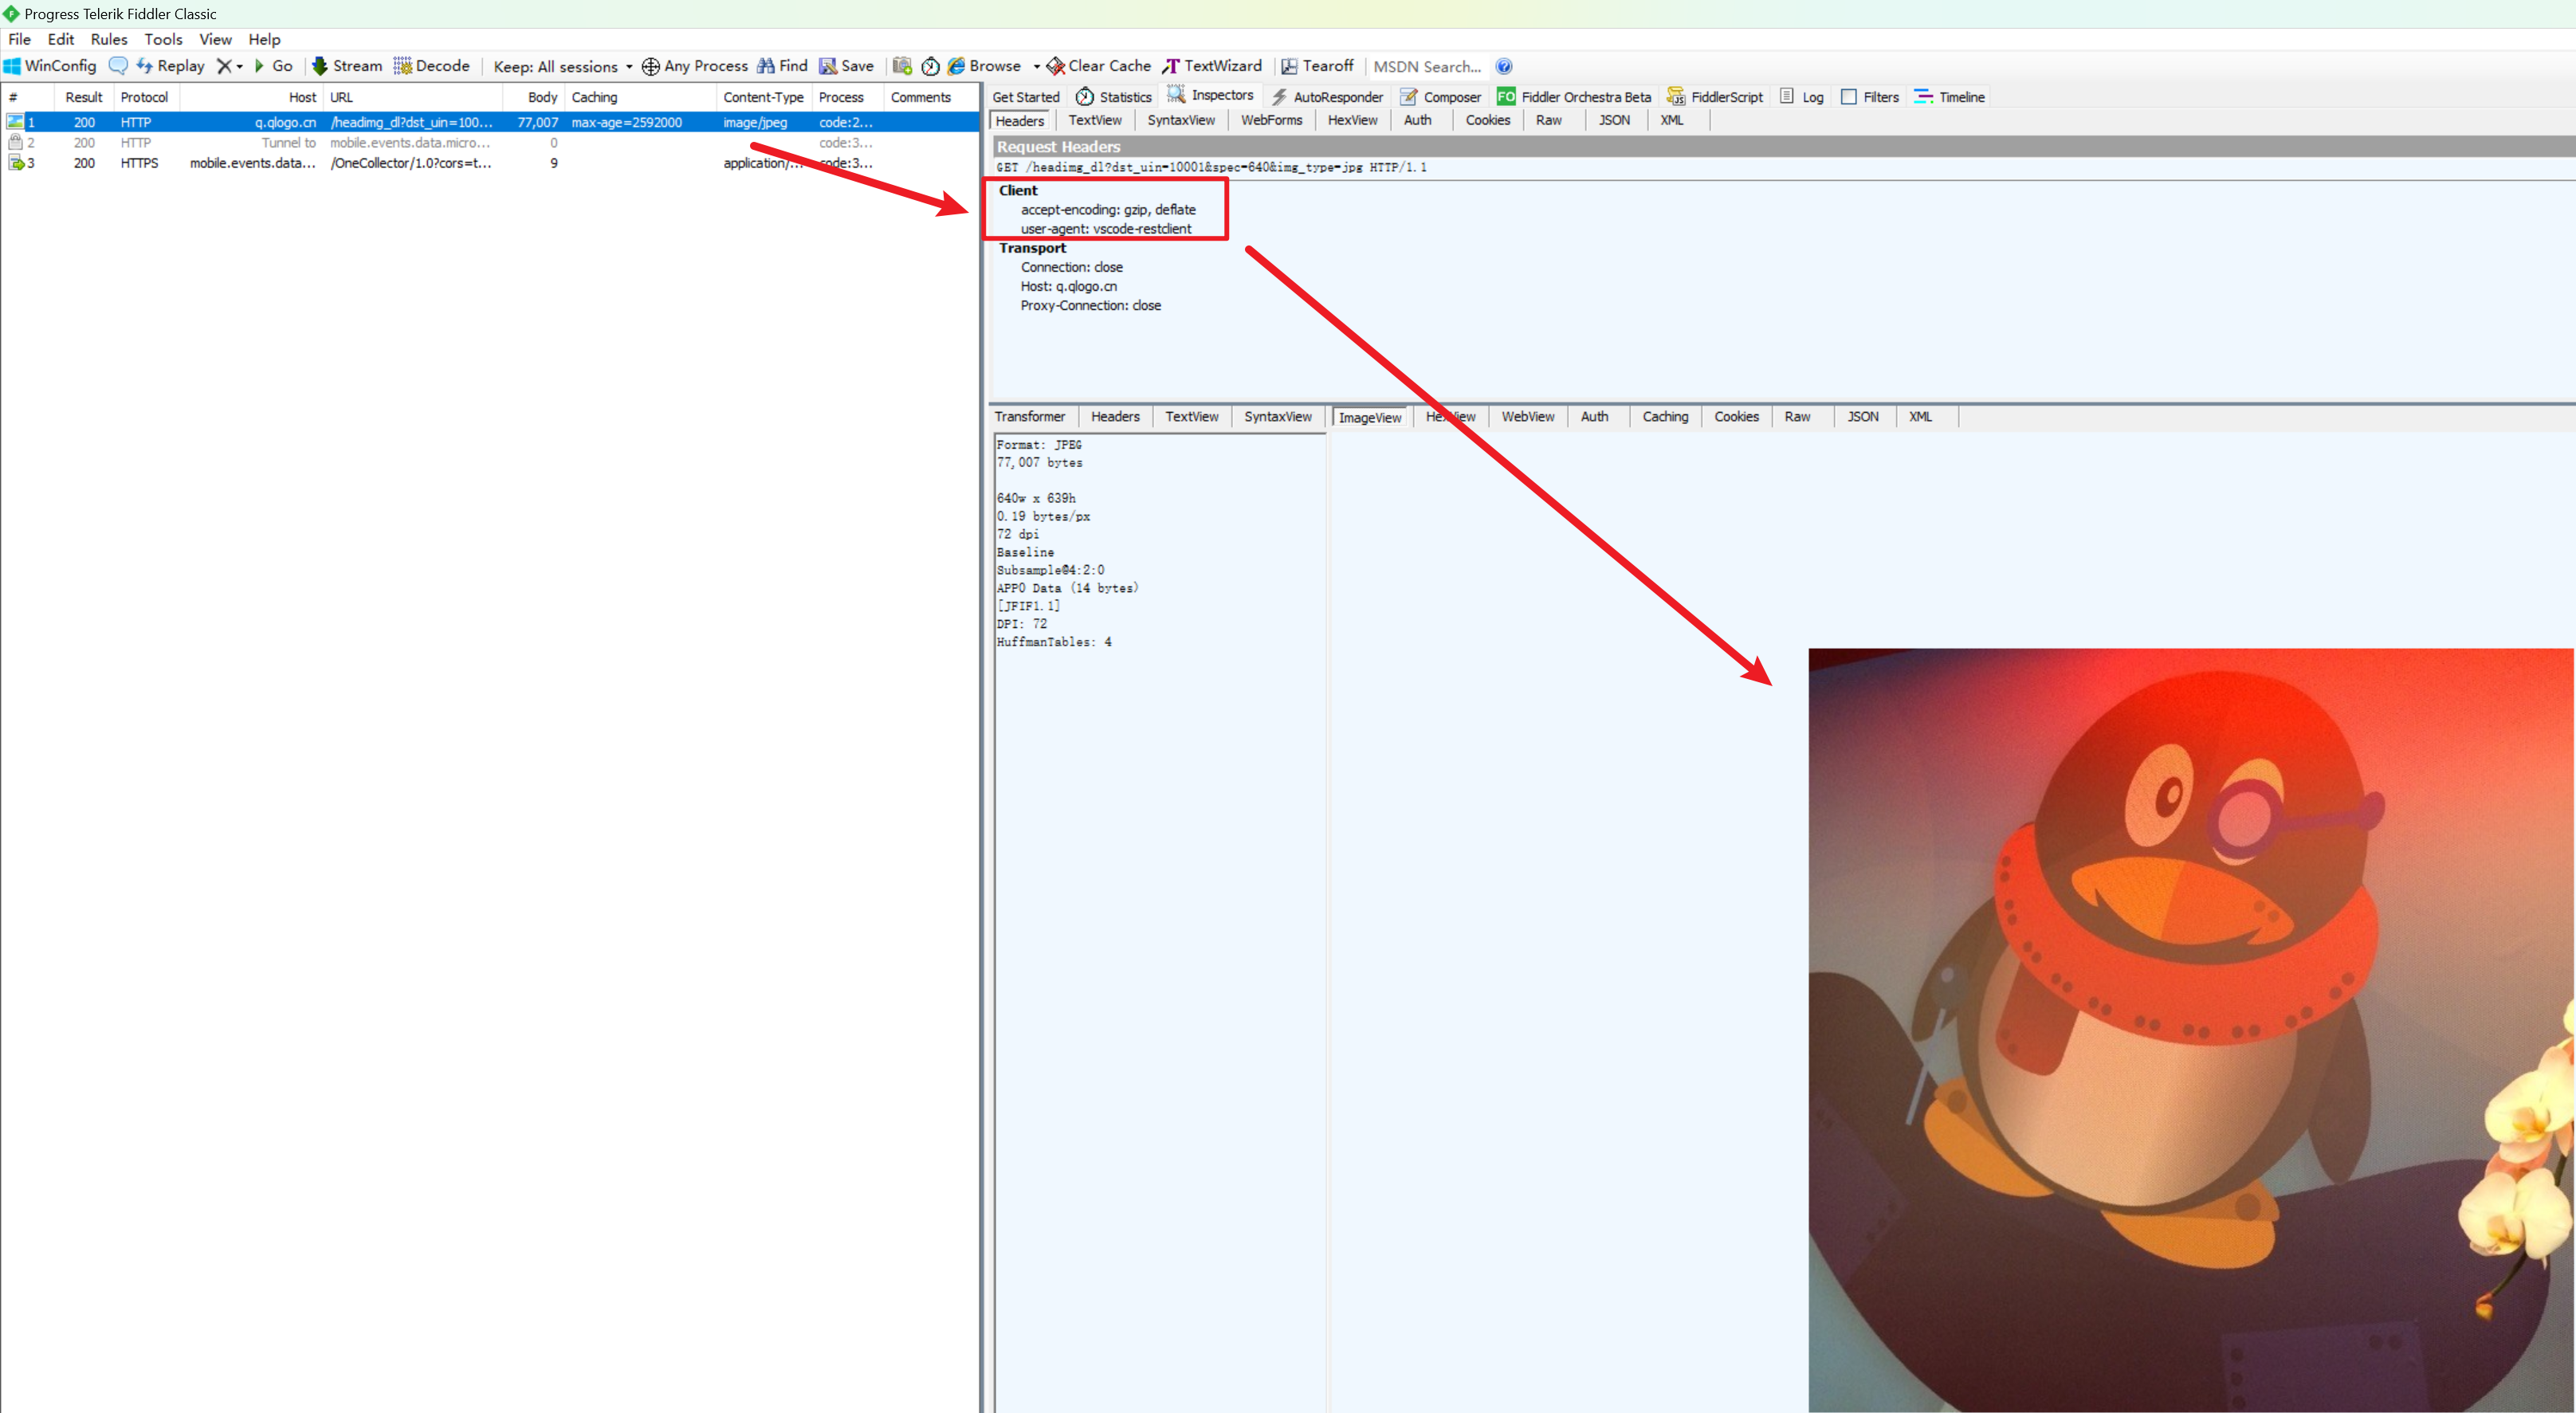2576x1413 pixels.
Task: Select session 1 q.qlogo.cn row
Action: tap(490, 122)
